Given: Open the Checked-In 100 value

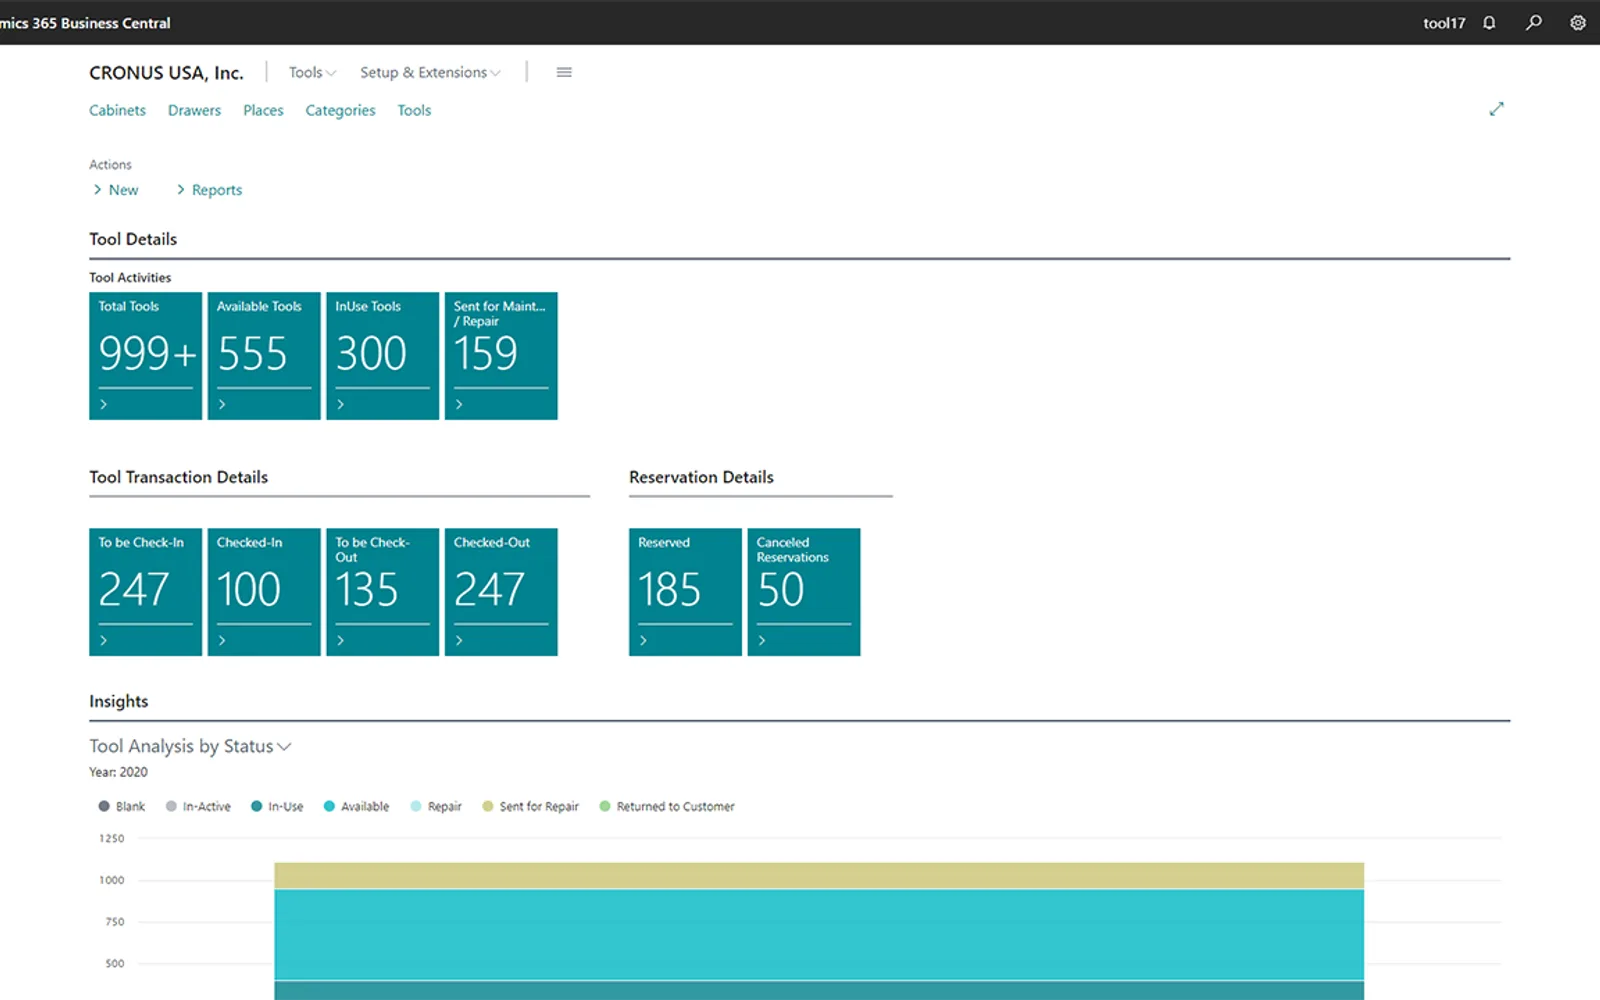Looking at the screenshot, I should point(249,589).
